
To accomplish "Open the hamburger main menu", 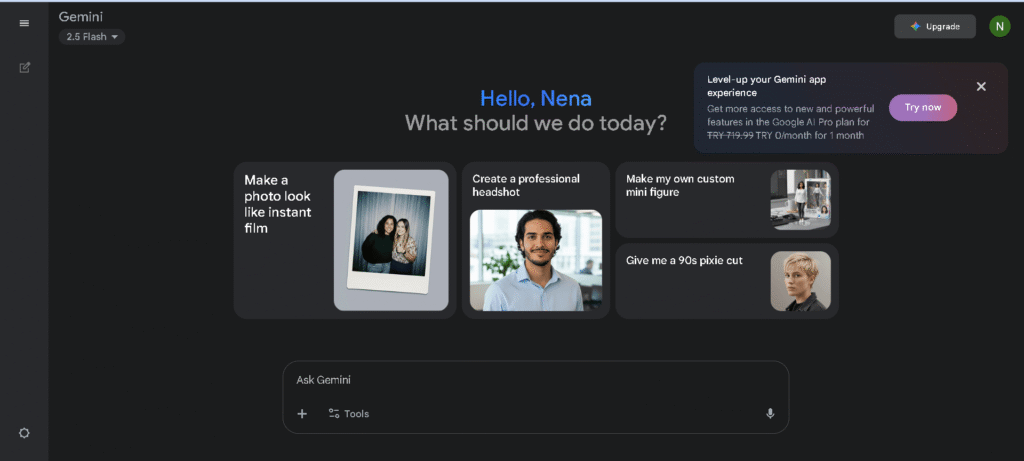I will tap(24, 23).
